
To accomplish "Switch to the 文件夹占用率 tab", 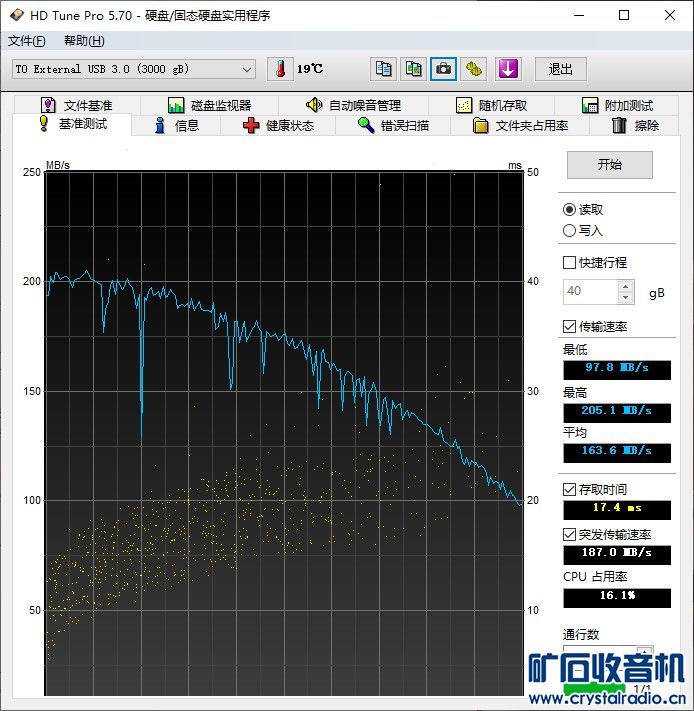I will pos(520,125).
